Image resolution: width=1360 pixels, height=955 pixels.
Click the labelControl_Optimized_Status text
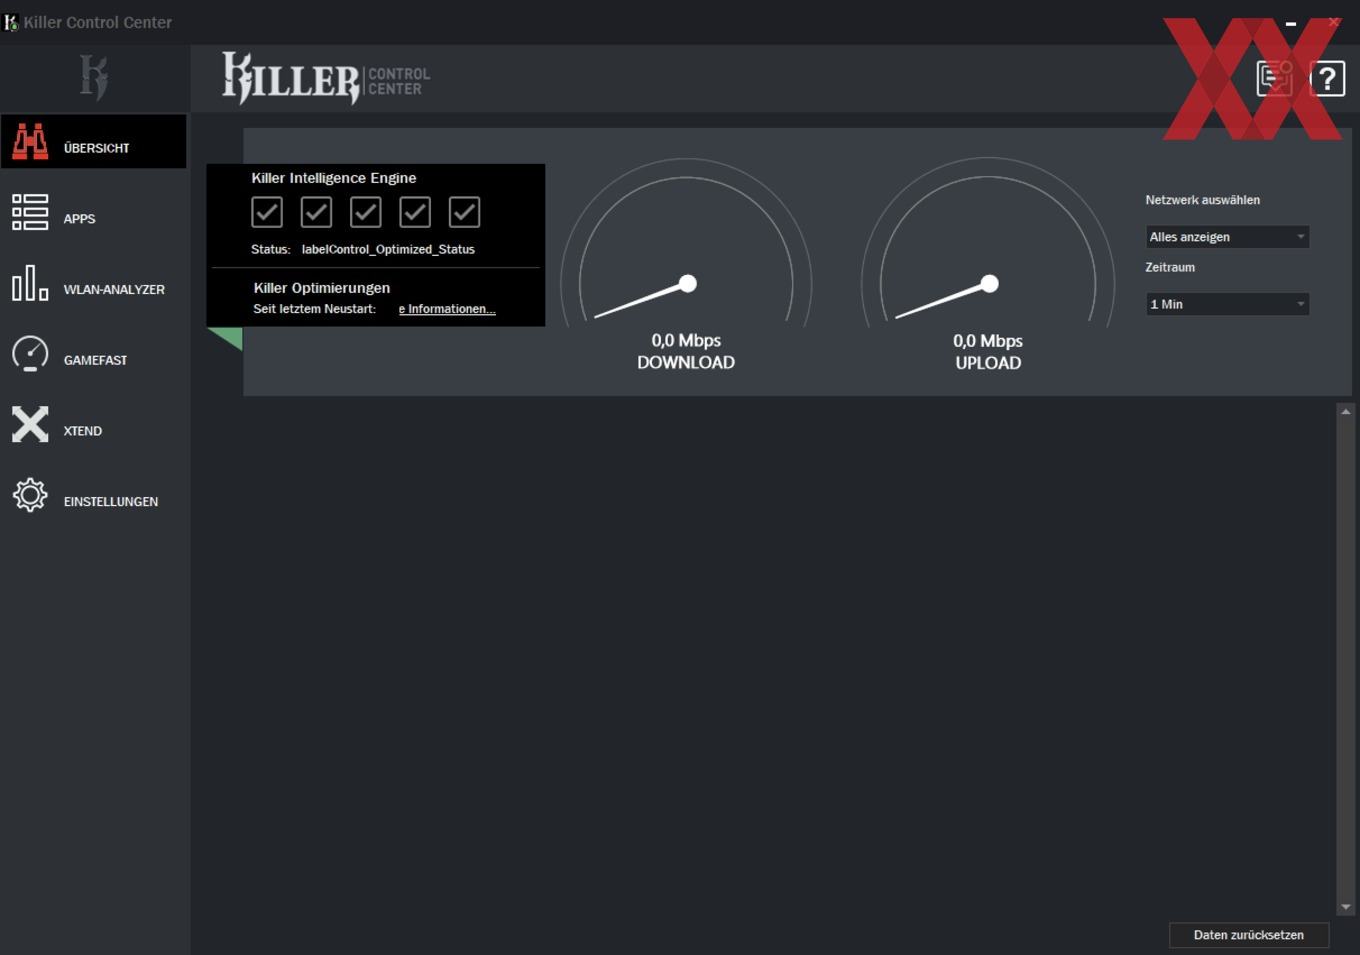(388, 249)
